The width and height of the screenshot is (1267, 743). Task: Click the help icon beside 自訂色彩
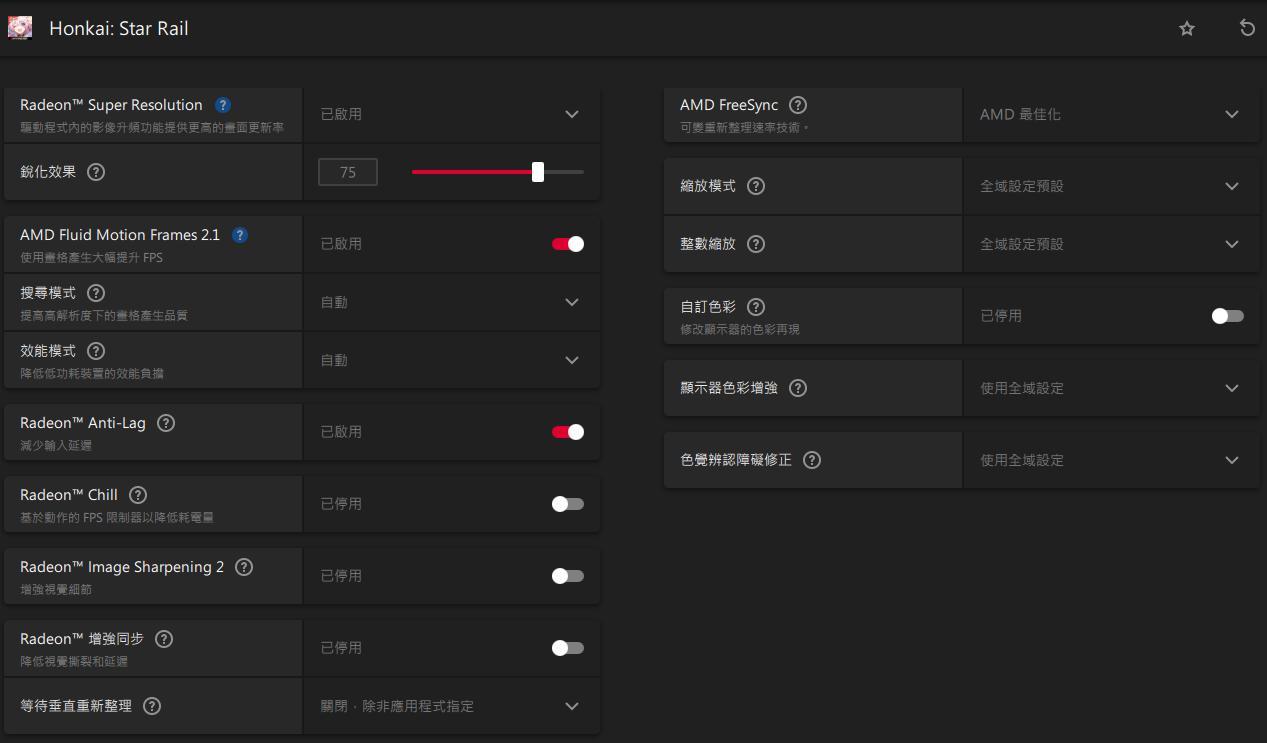(x=756, y=307)
